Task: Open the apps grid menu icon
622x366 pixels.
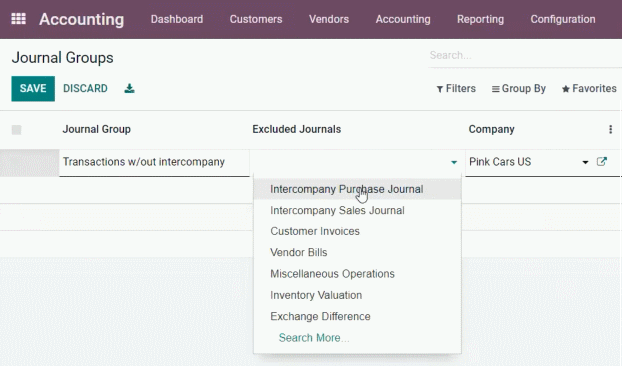Action: pos(18,19)
